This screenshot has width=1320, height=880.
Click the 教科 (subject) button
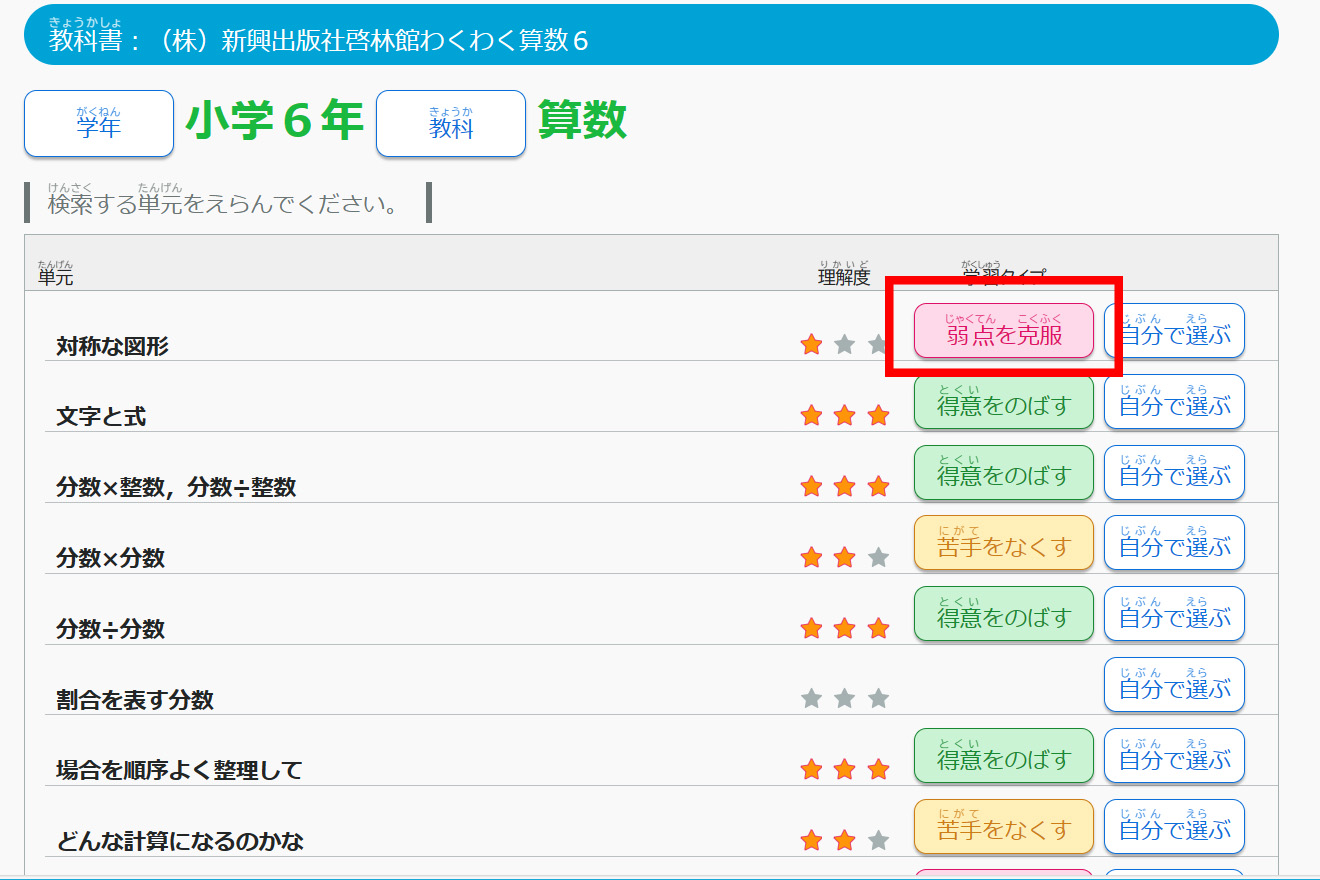pyautogui.click(x=451, y=124)
